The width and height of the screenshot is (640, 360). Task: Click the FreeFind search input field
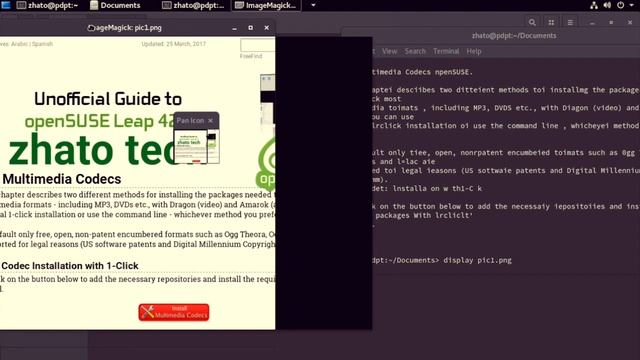(x=258, y=45)
